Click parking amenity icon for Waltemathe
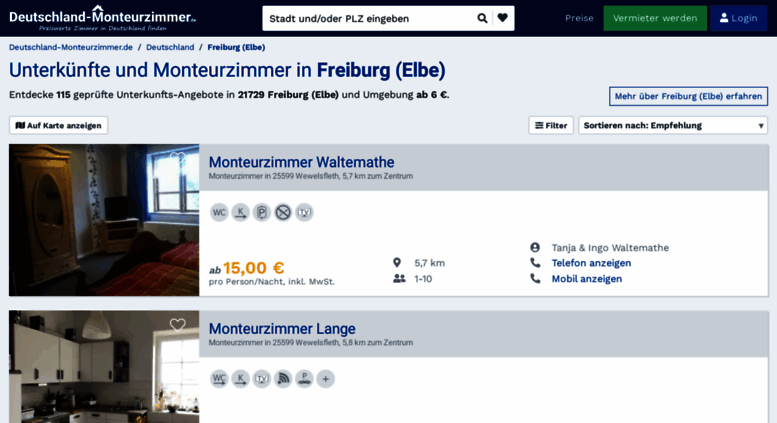The image size is (777, 423). pos(262,212)
